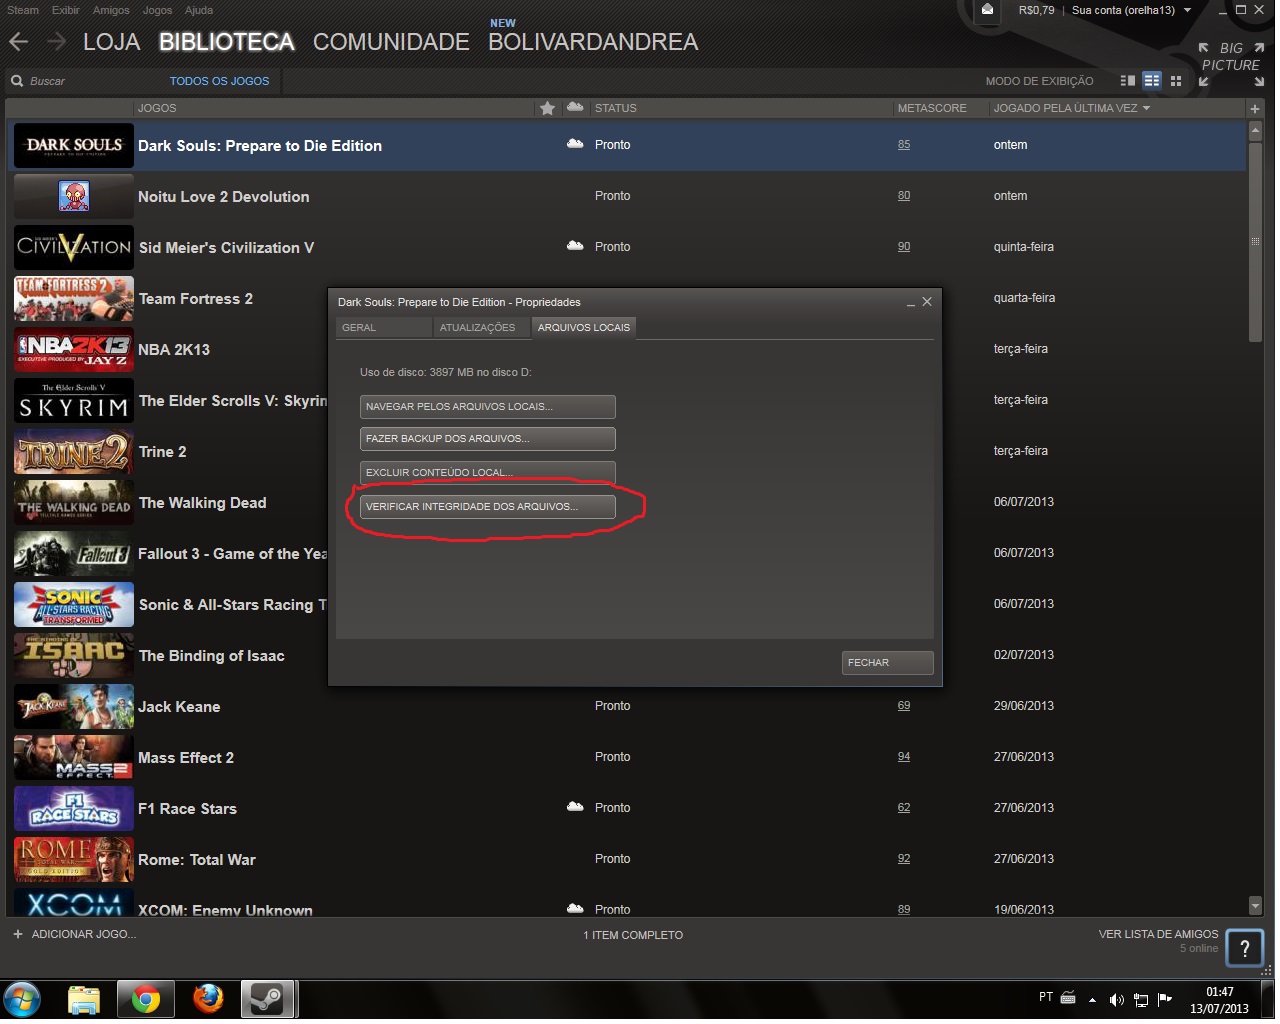Show hidden tray icons arrow
Image resolution: width=1280 pixels, height=1024 pixels.
point(1092,999)
